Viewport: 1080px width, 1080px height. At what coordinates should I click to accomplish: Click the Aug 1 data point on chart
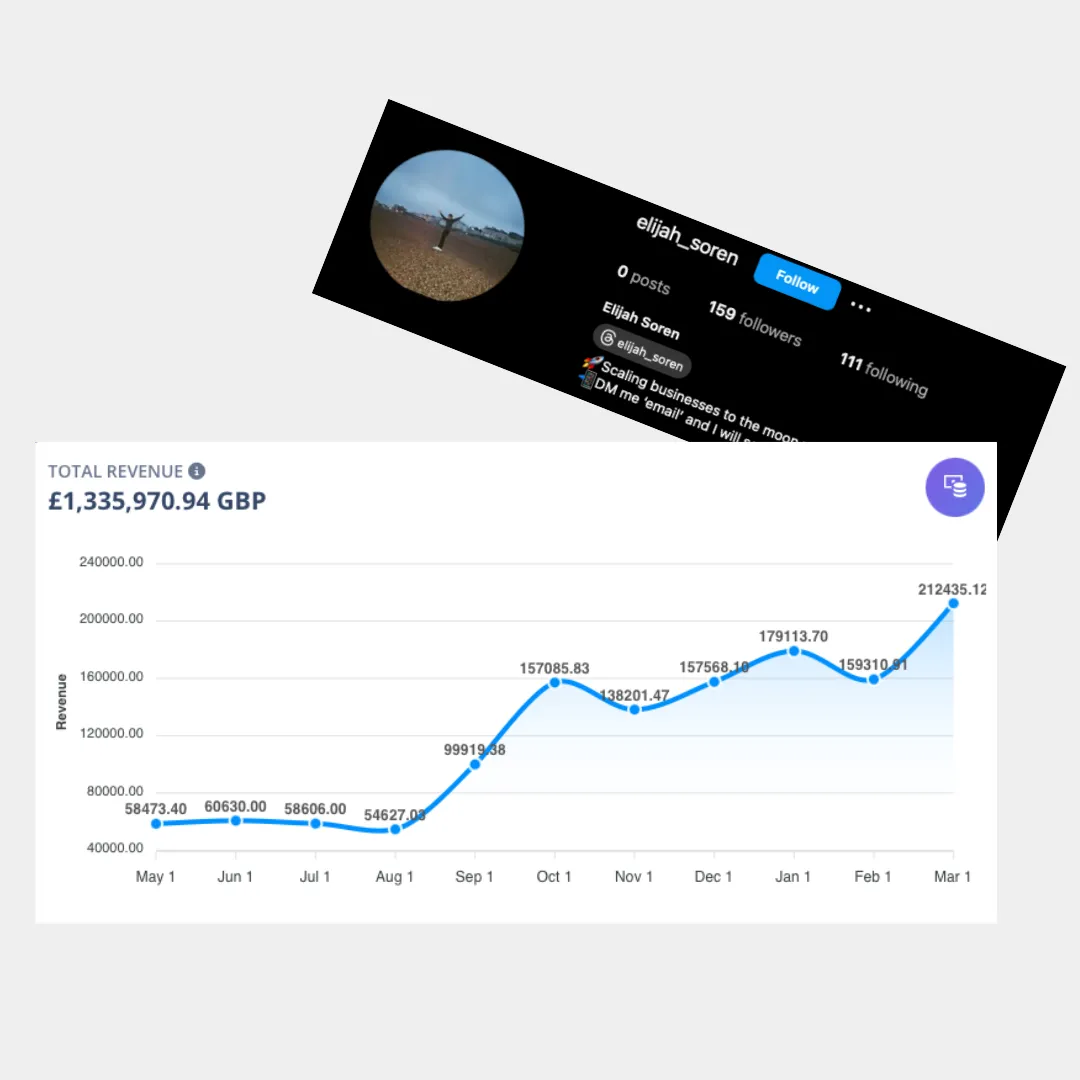click(395, 829)
